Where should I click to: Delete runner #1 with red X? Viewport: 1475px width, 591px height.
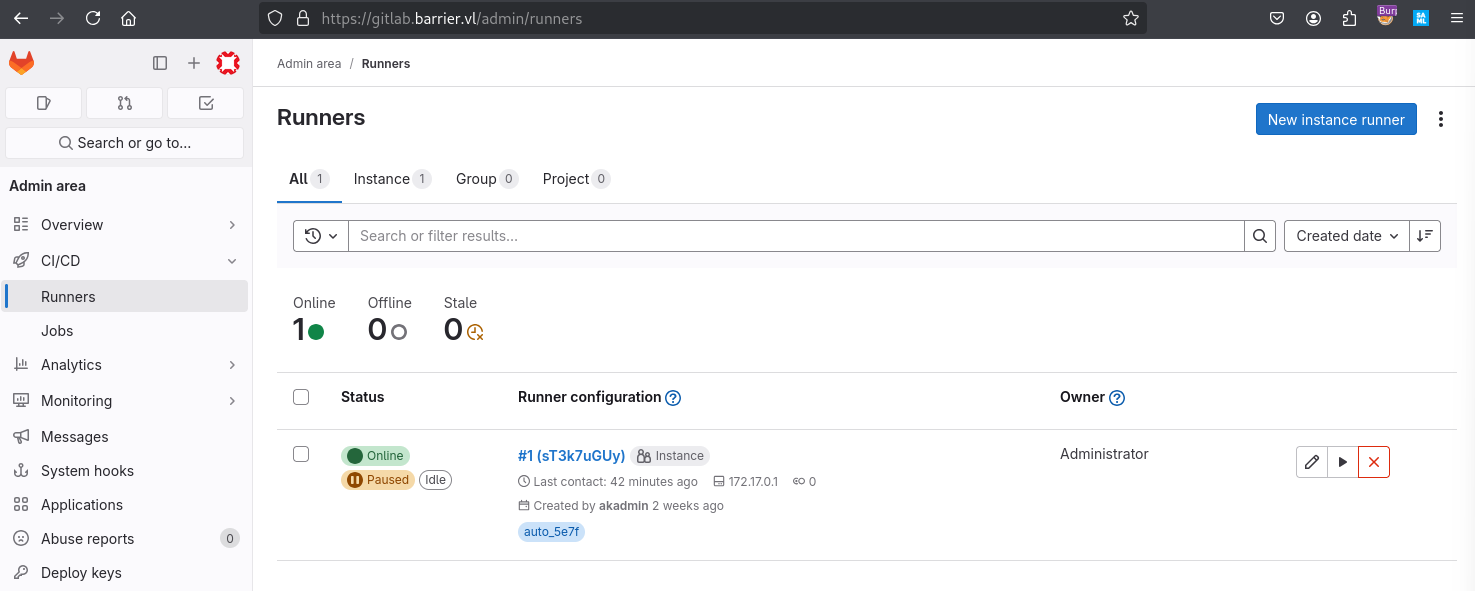pos(1374,462)
